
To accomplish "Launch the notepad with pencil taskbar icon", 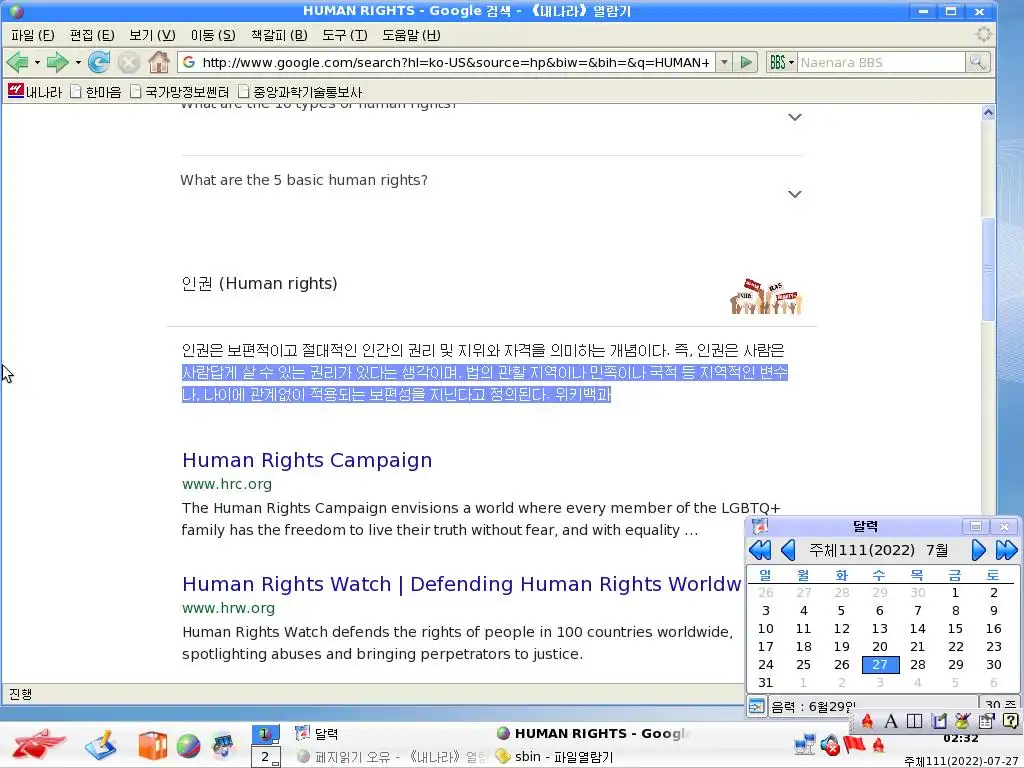I will 101,745.
